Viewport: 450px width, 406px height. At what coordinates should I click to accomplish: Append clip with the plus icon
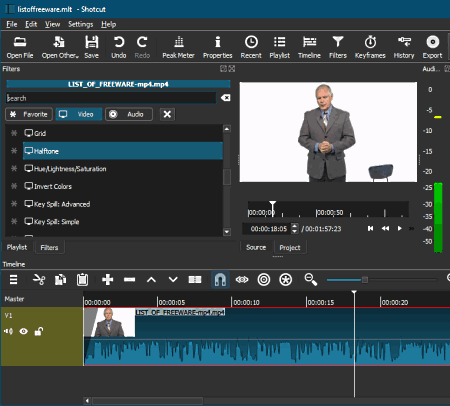(x=107, y=279)
